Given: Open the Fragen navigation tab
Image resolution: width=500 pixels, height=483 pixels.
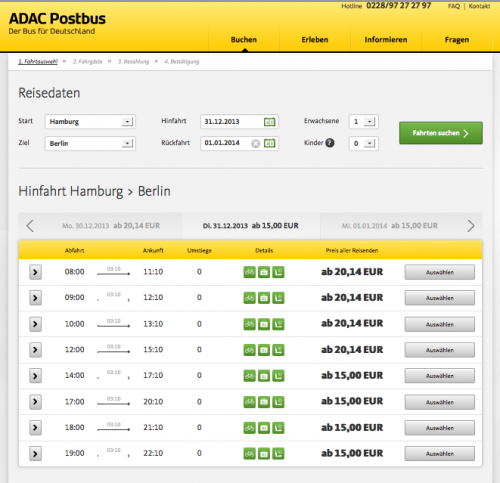Looking at the screenshot, I should click(457, 40).
